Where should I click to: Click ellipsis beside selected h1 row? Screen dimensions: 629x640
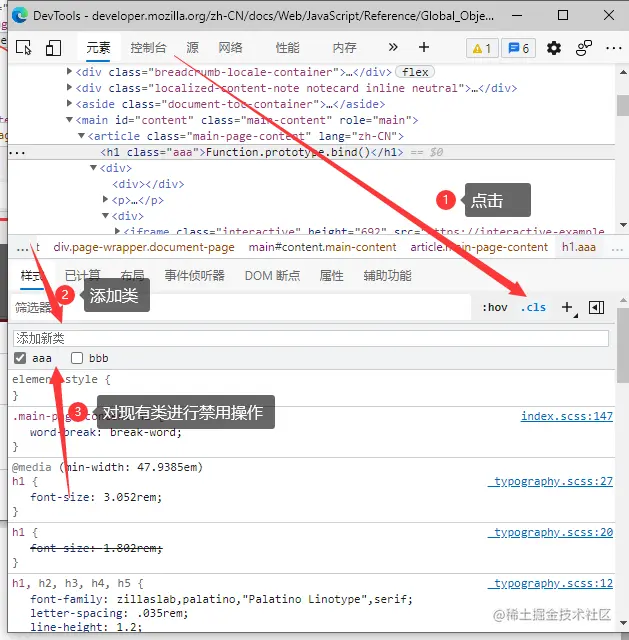[17, 153]
